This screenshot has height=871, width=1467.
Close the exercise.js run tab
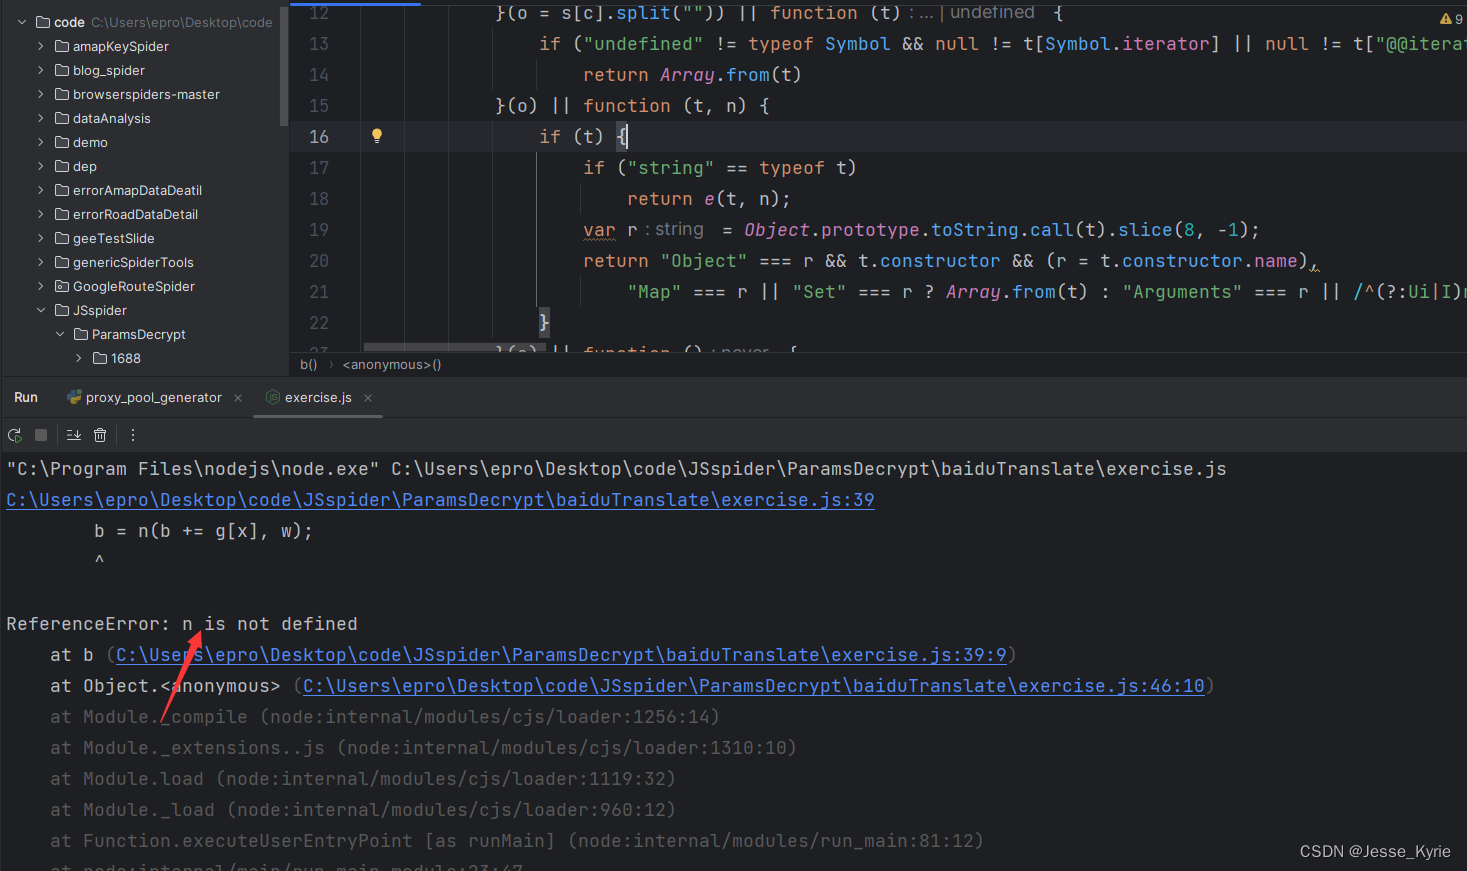(368, 398)
